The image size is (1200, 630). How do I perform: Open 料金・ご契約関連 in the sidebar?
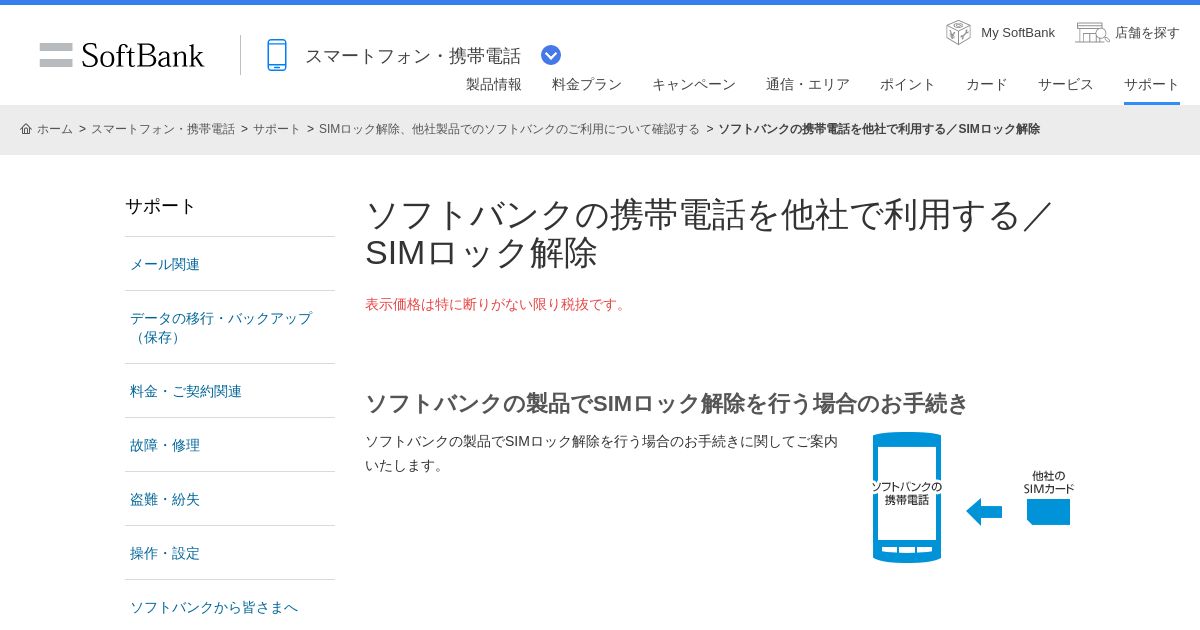186,391
